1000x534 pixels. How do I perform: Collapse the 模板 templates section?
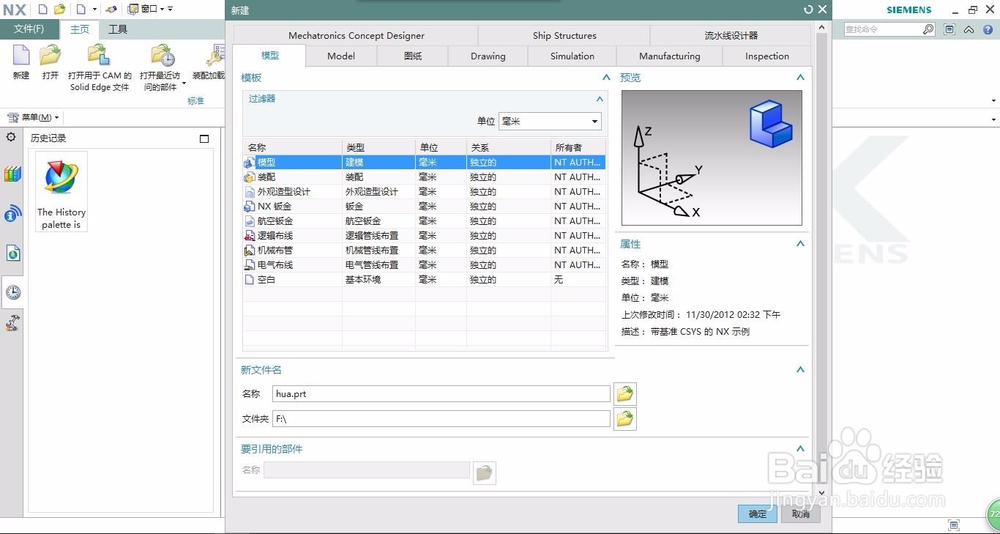coord(606,77)
